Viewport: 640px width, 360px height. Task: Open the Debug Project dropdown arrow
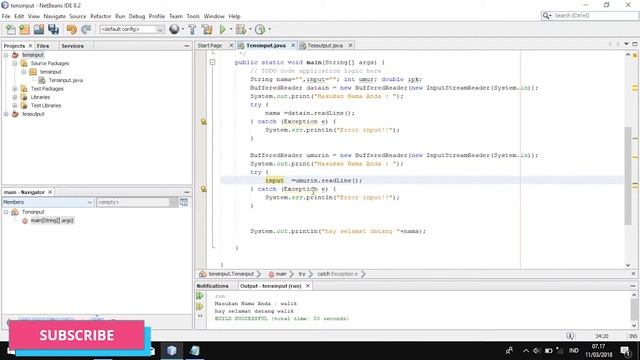(x=250, y=29)
